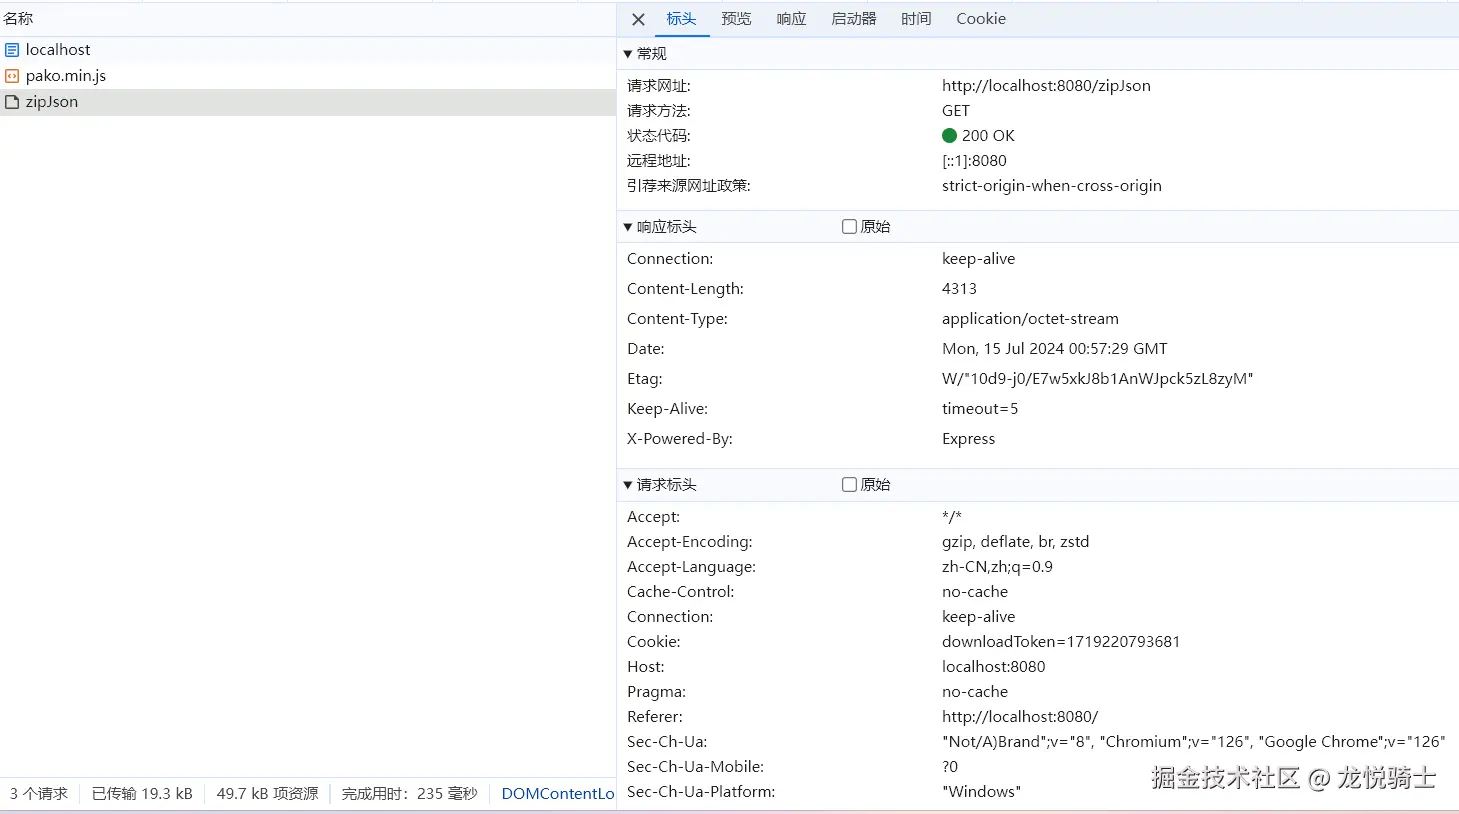Collapse the 请求标头 section

coord(628,485)
